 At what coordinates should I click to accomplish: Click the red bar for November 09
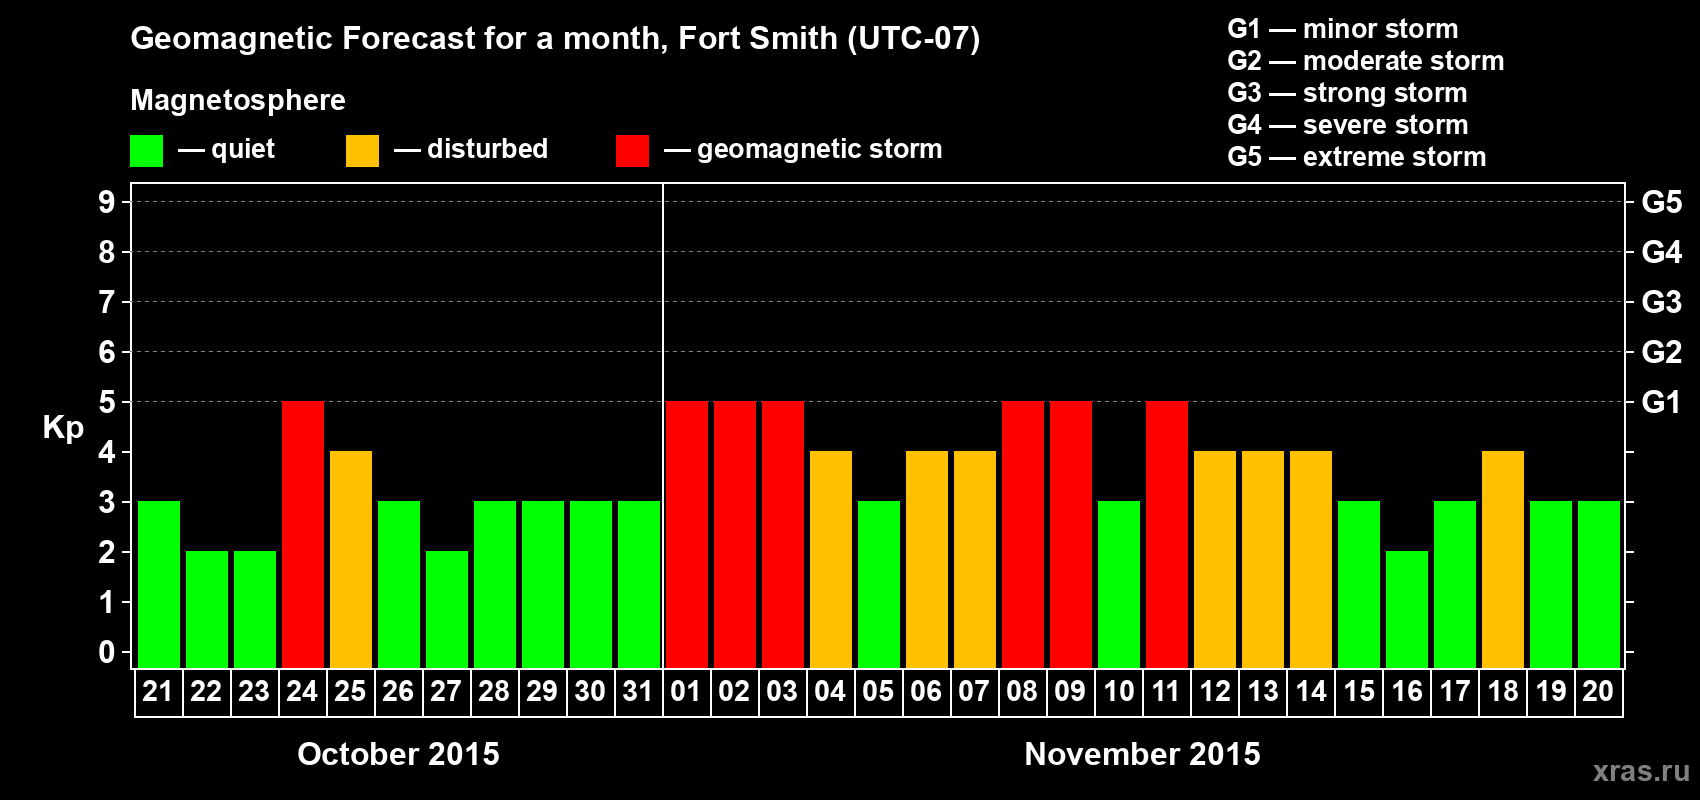(x=1071, y=534)
